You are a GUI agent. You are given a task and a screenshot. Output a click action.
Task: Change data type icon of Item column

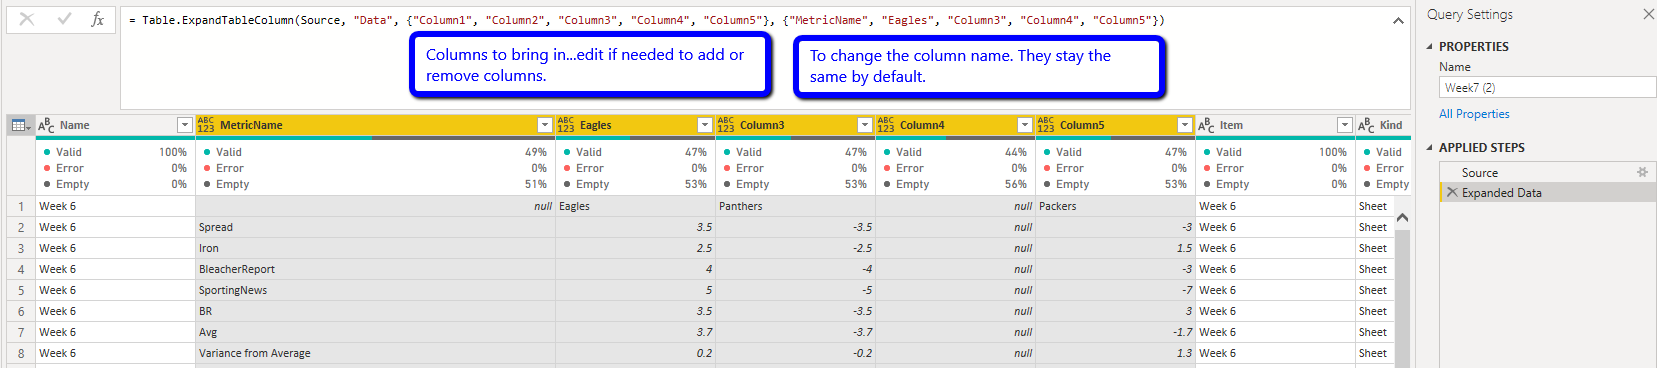click(x=1206, y=125)
